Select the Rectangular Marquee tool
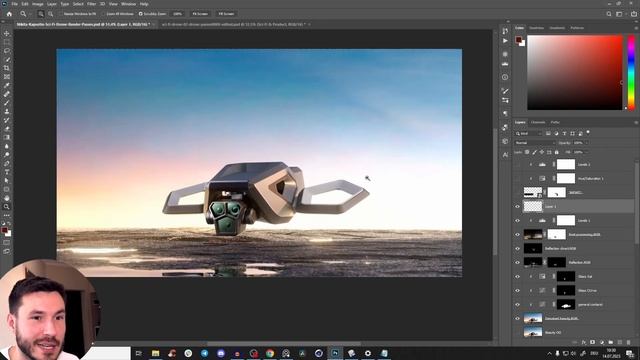 coord(7,42)
